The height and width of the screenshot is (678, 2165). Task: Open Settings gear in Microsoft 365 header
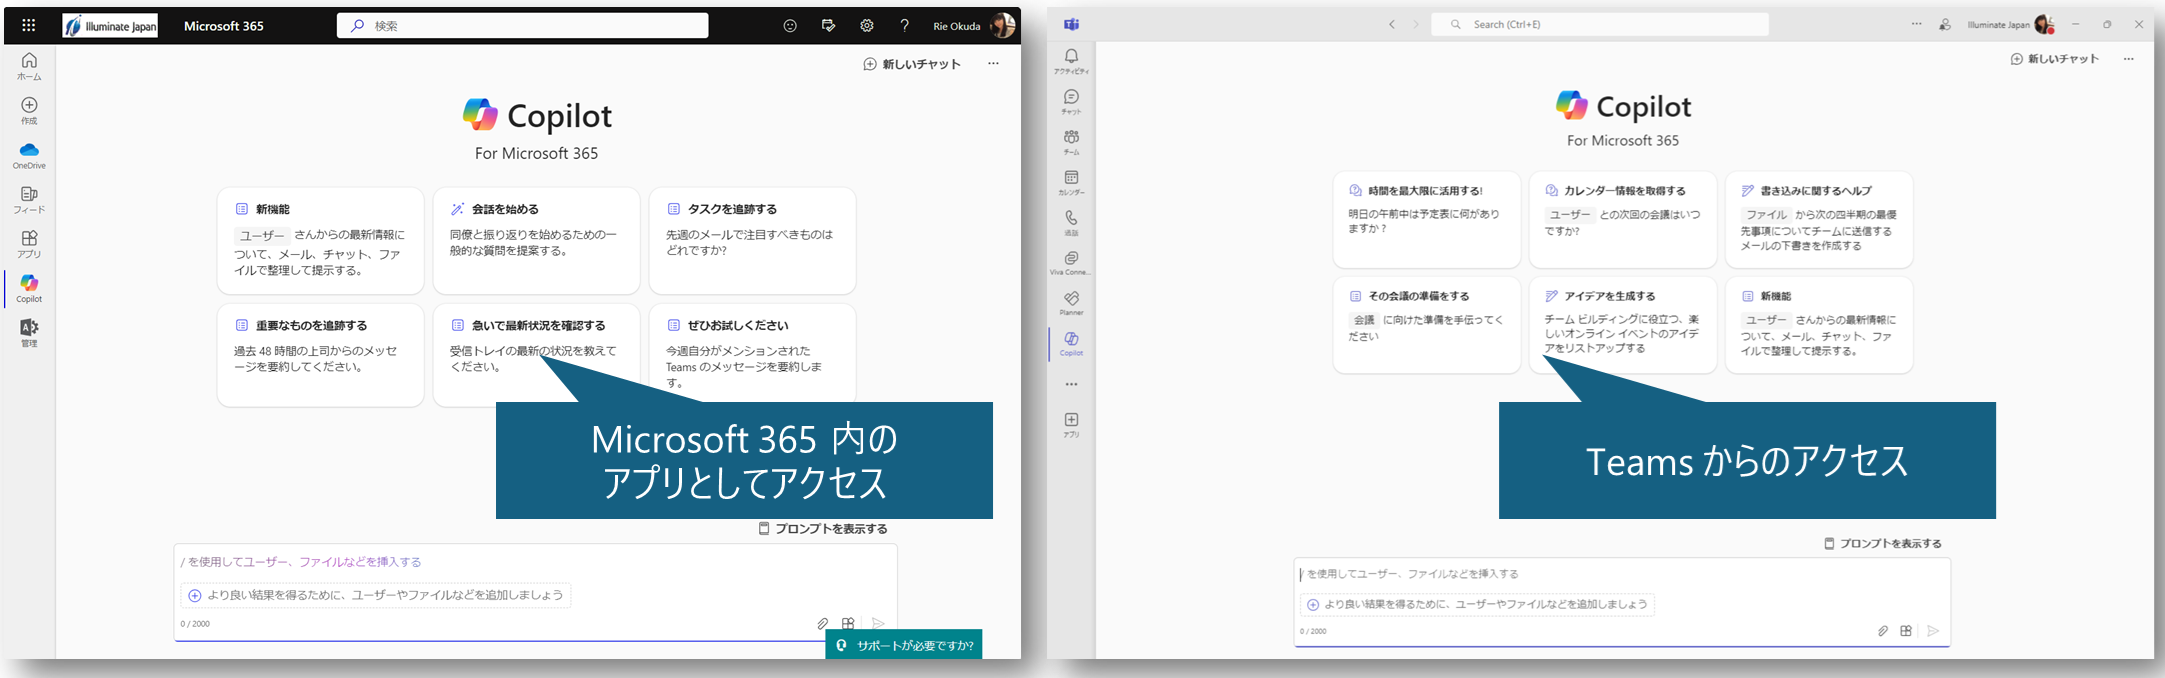867,26
